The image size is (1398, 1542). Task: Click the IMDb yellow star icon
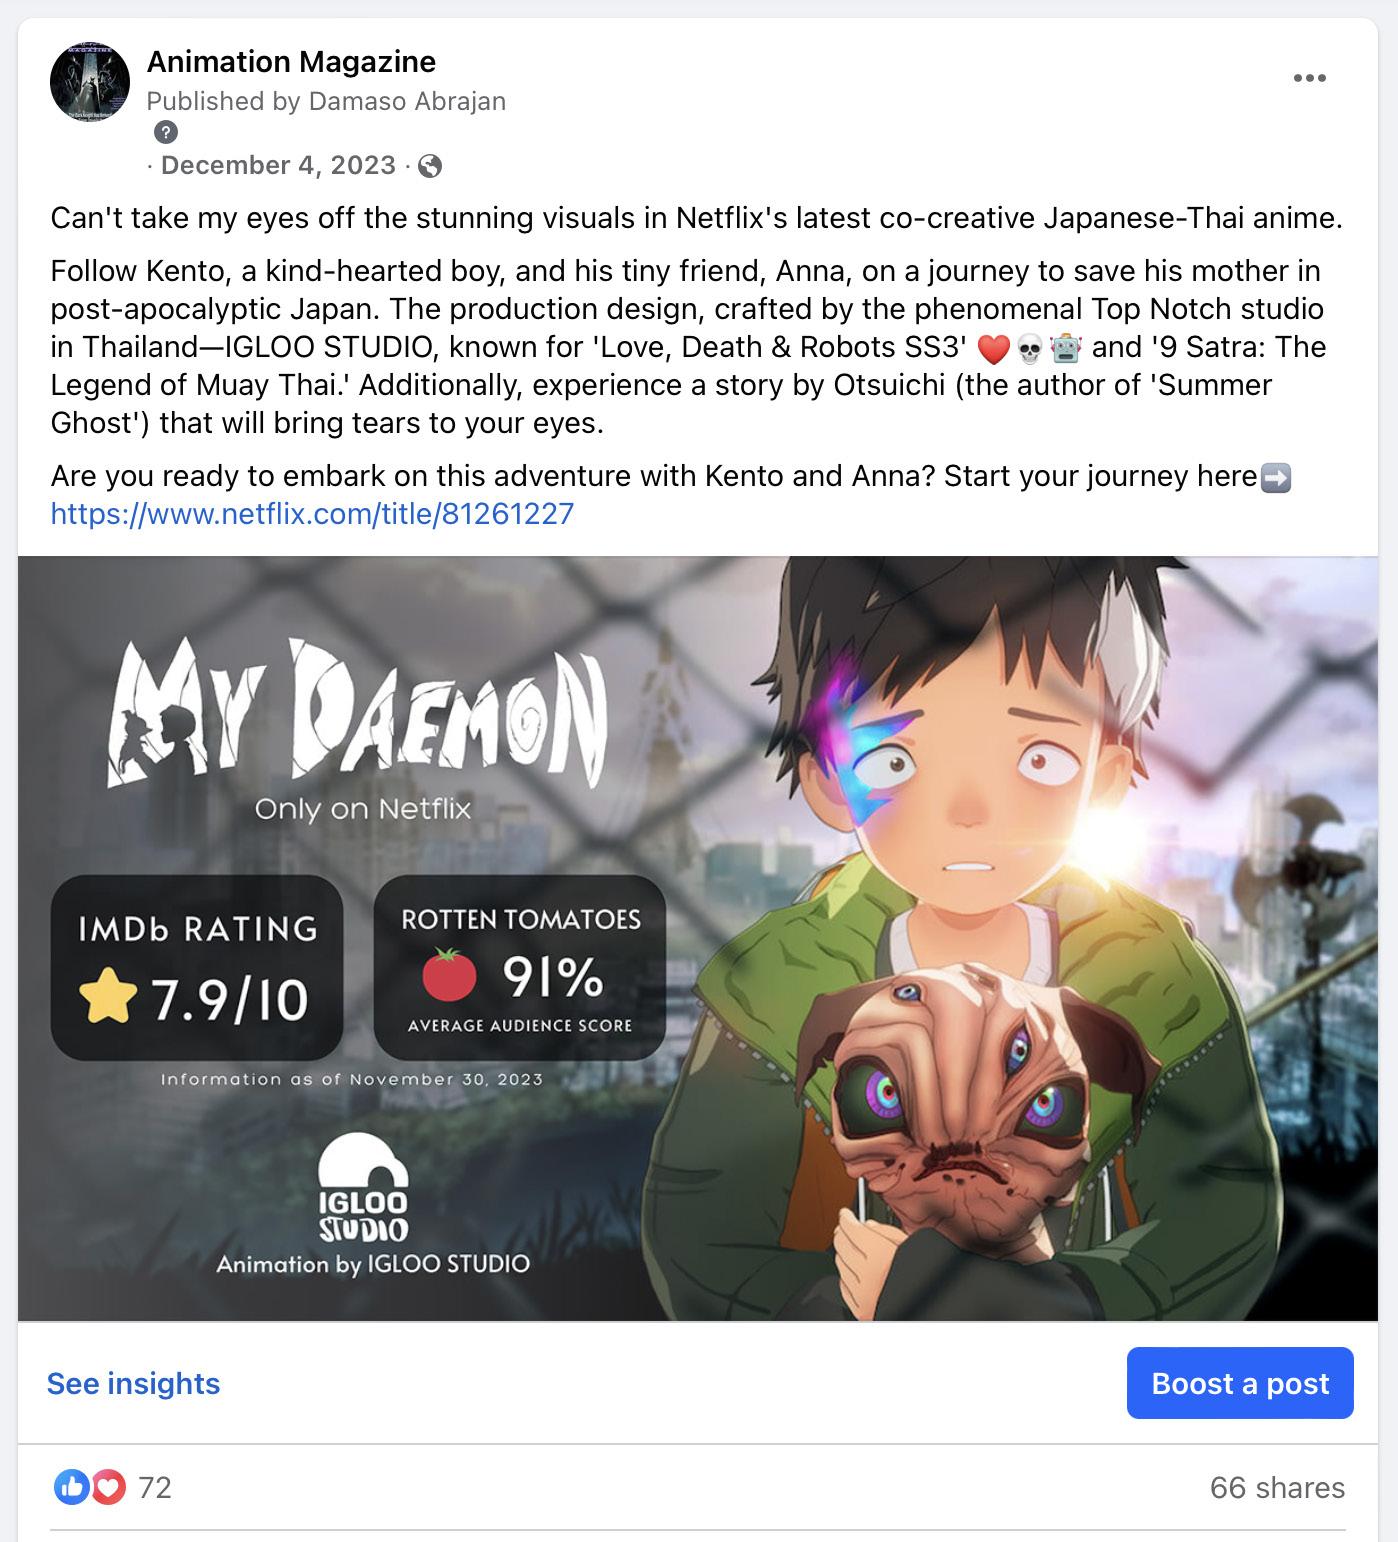tap(107, 1000)
